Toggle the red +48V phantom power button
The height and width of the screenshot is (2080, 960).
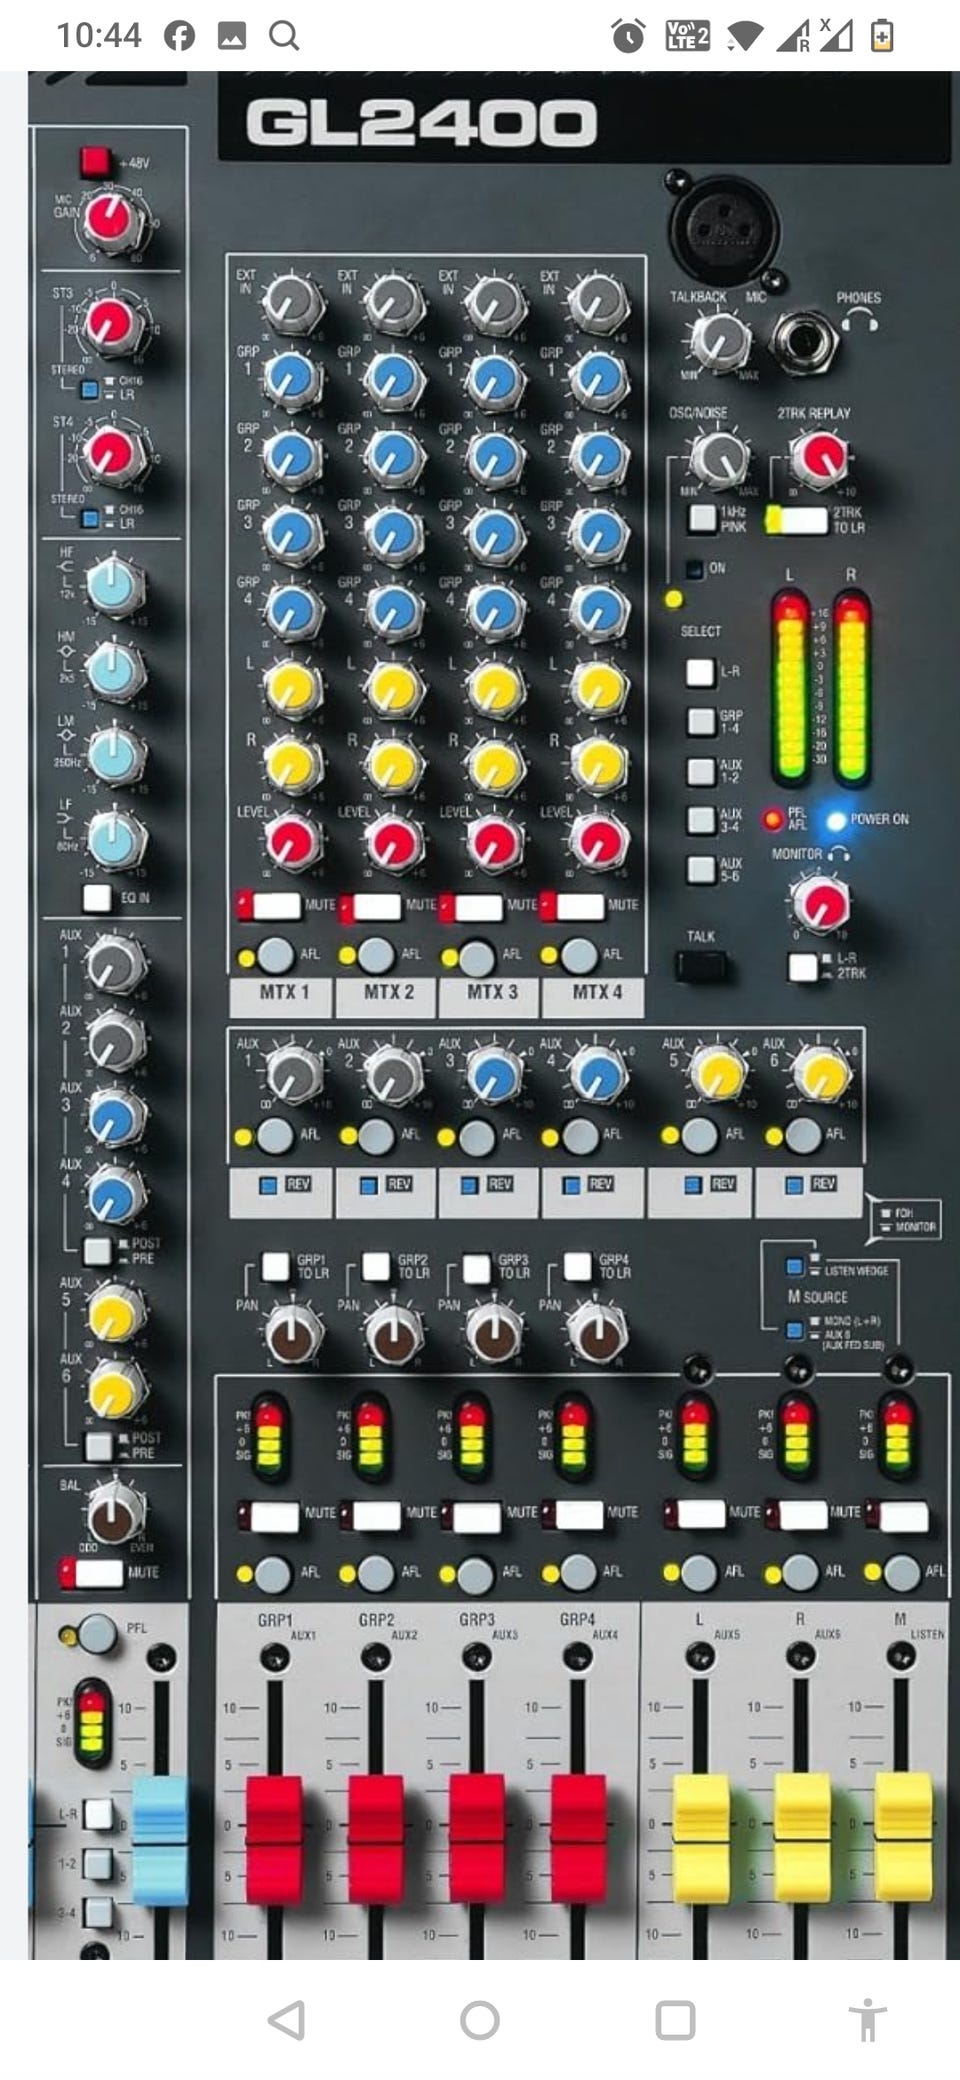[x=95, y=161]
